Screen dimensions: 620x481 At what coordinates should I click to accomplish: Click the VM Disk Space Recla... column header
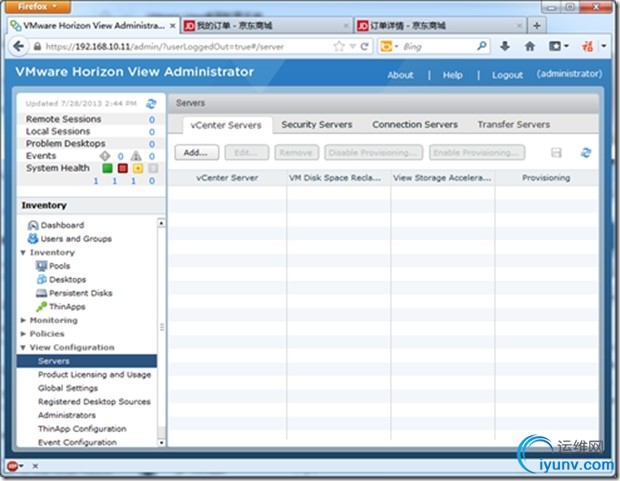338,178
